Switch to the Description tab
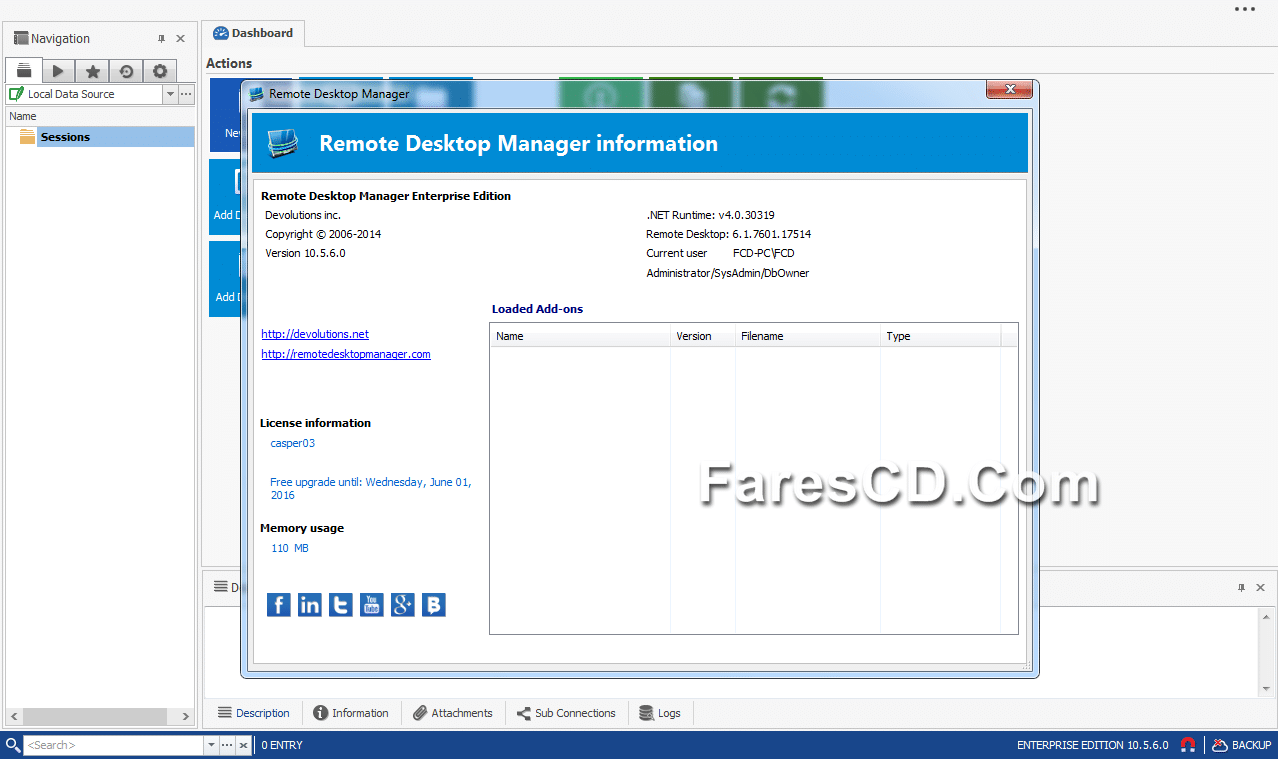 coord(254,713)
